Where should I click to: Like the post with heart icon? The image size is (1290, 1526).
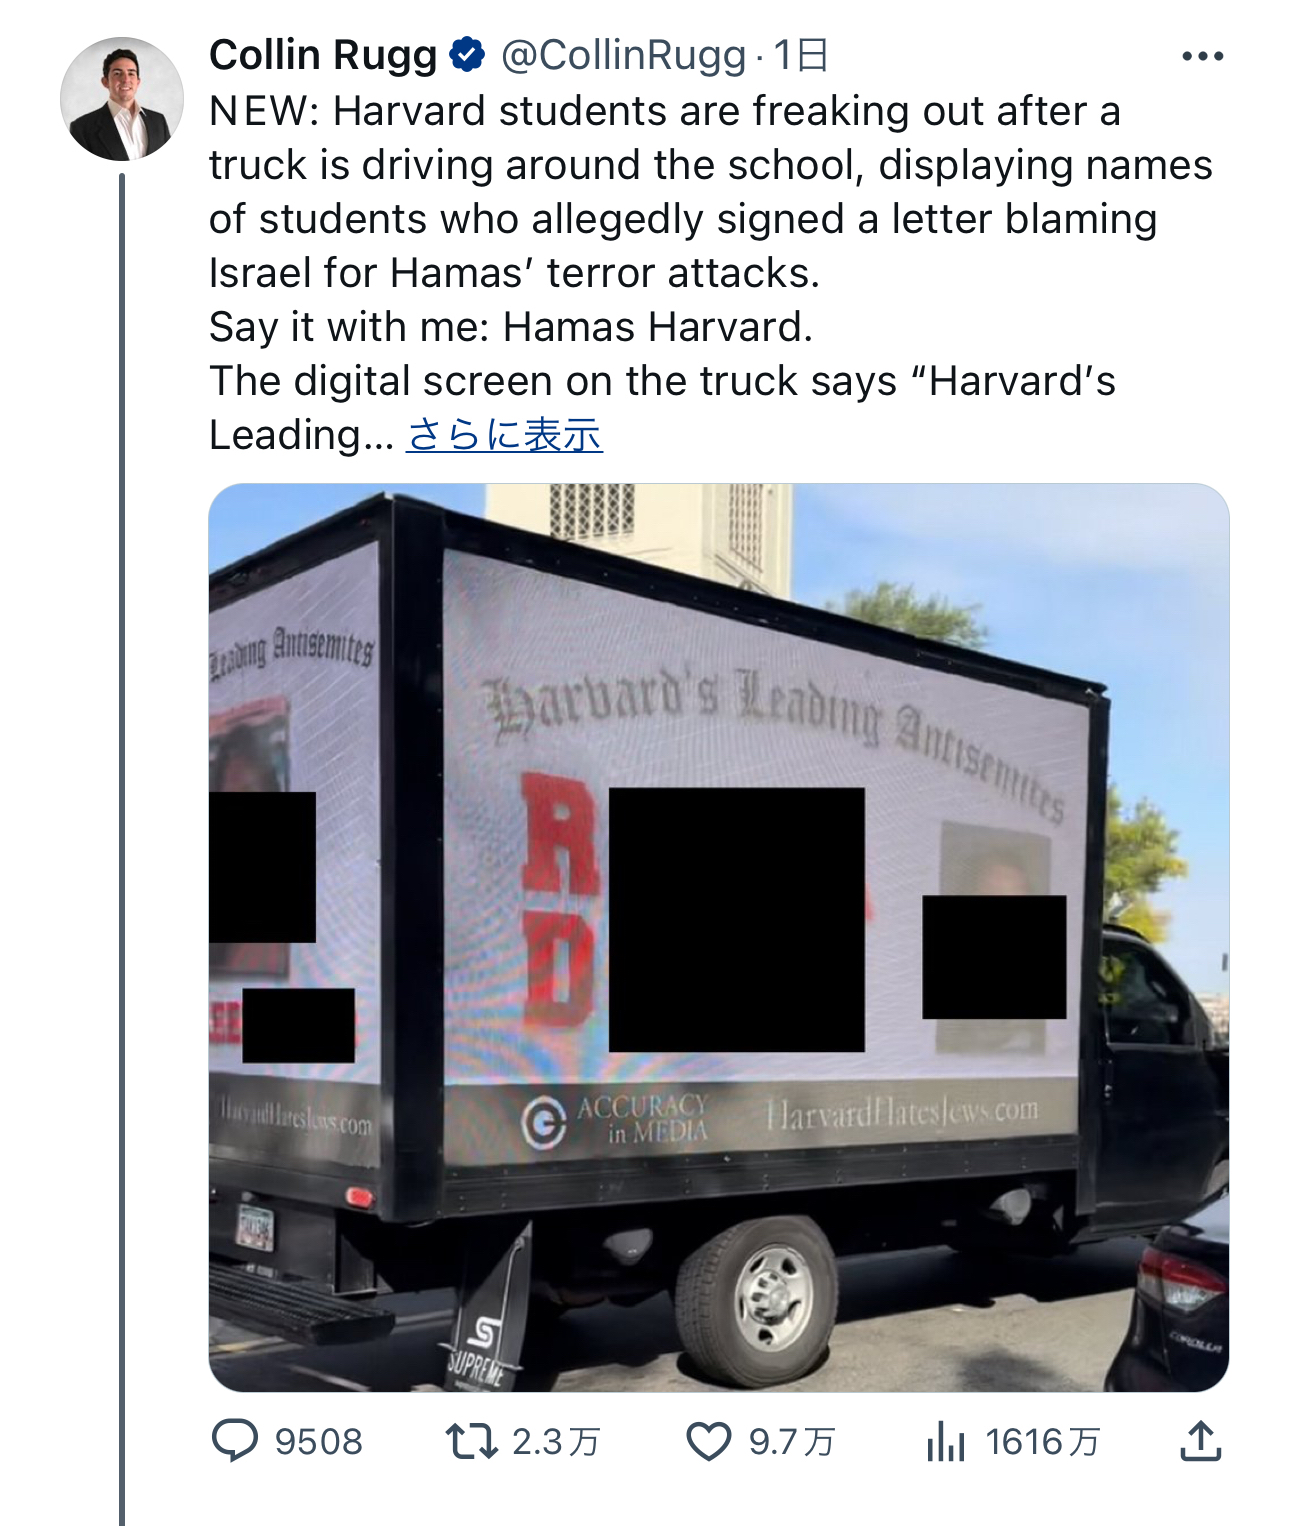(709, 1441)
